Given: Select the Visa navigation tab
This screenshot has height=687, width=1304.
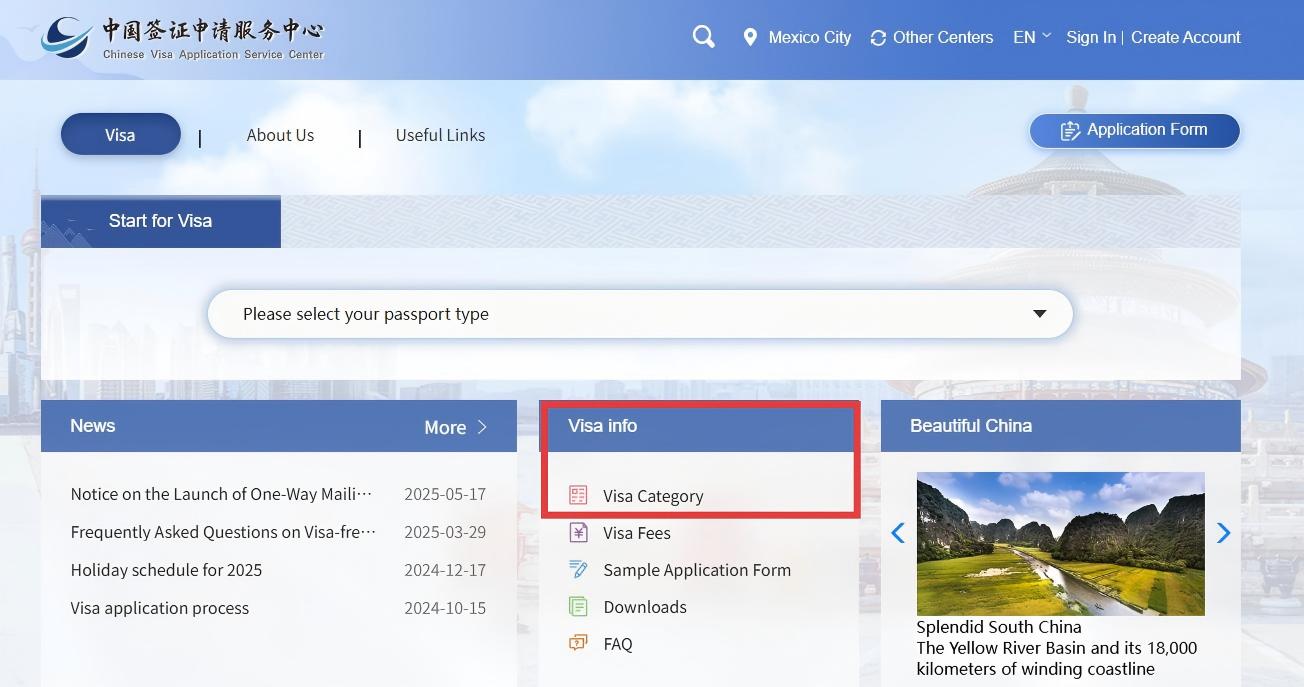Looking at the screenshot, I should 120,135.
